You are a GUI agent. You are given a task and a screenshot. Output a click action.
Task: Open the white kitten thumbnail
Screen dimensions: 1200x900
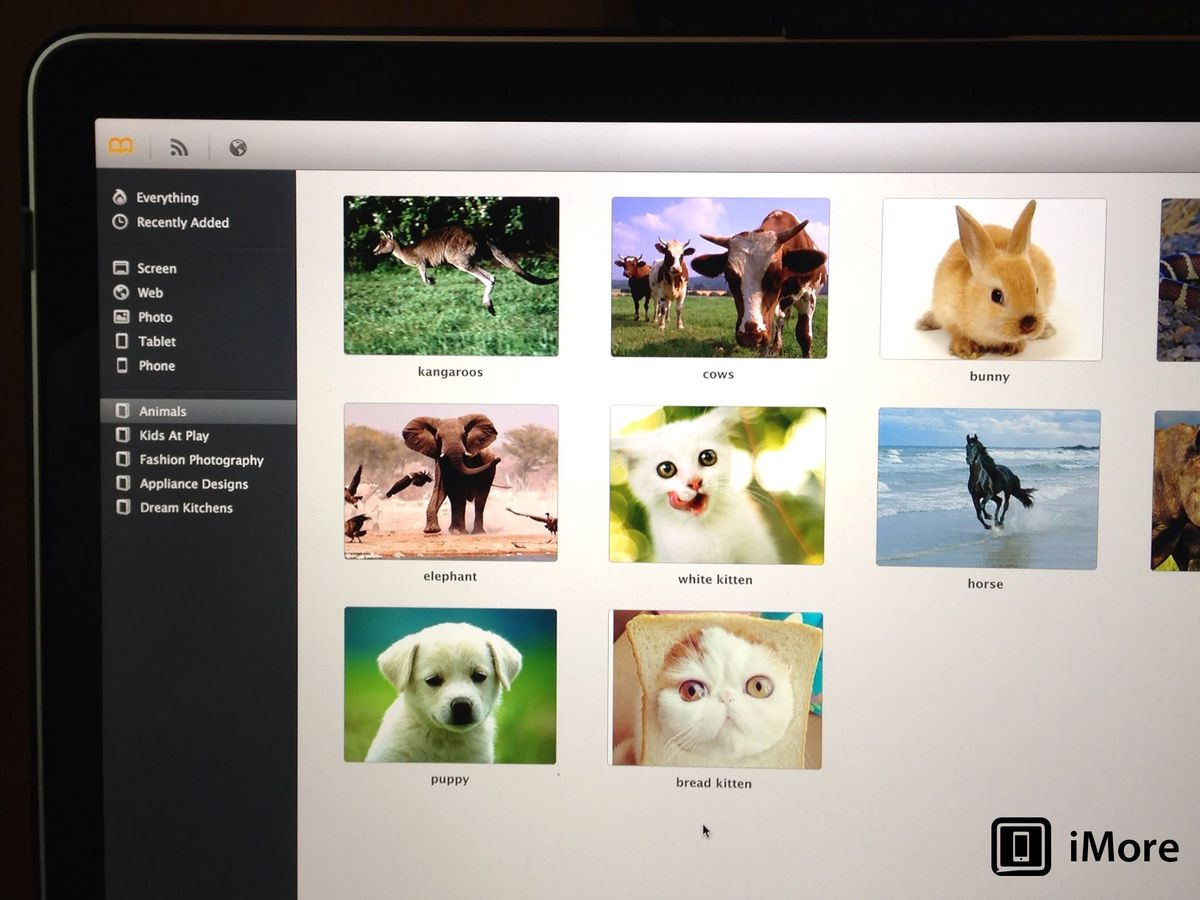(714, 484)
